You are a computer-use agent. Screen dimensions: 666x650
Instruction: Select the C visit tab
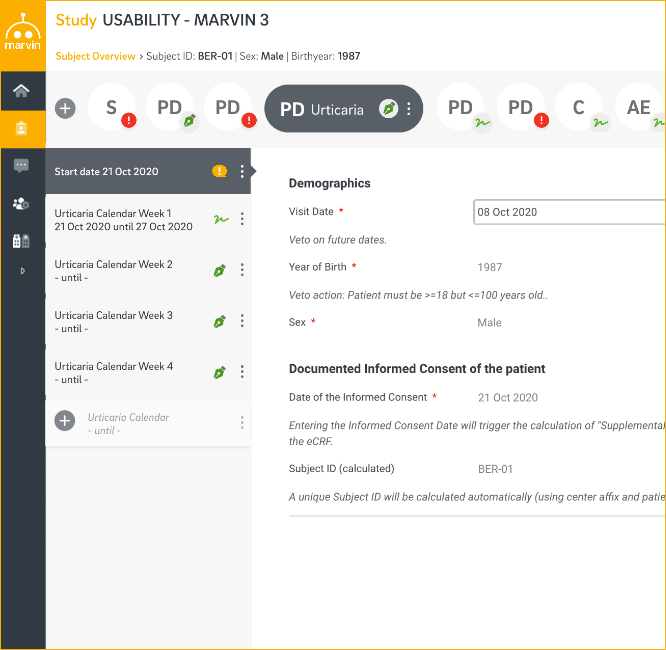[x=579, y=108]
